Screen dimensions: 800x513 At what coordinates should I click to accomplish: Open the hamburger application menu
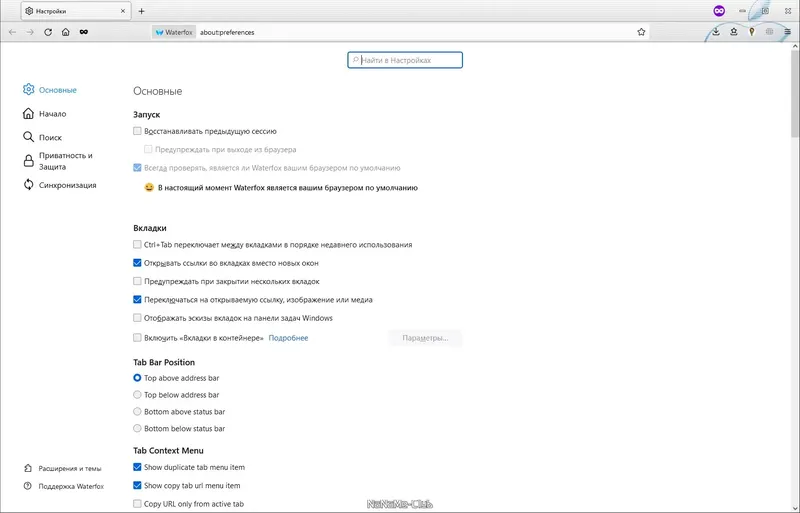(x=788, y=32)
